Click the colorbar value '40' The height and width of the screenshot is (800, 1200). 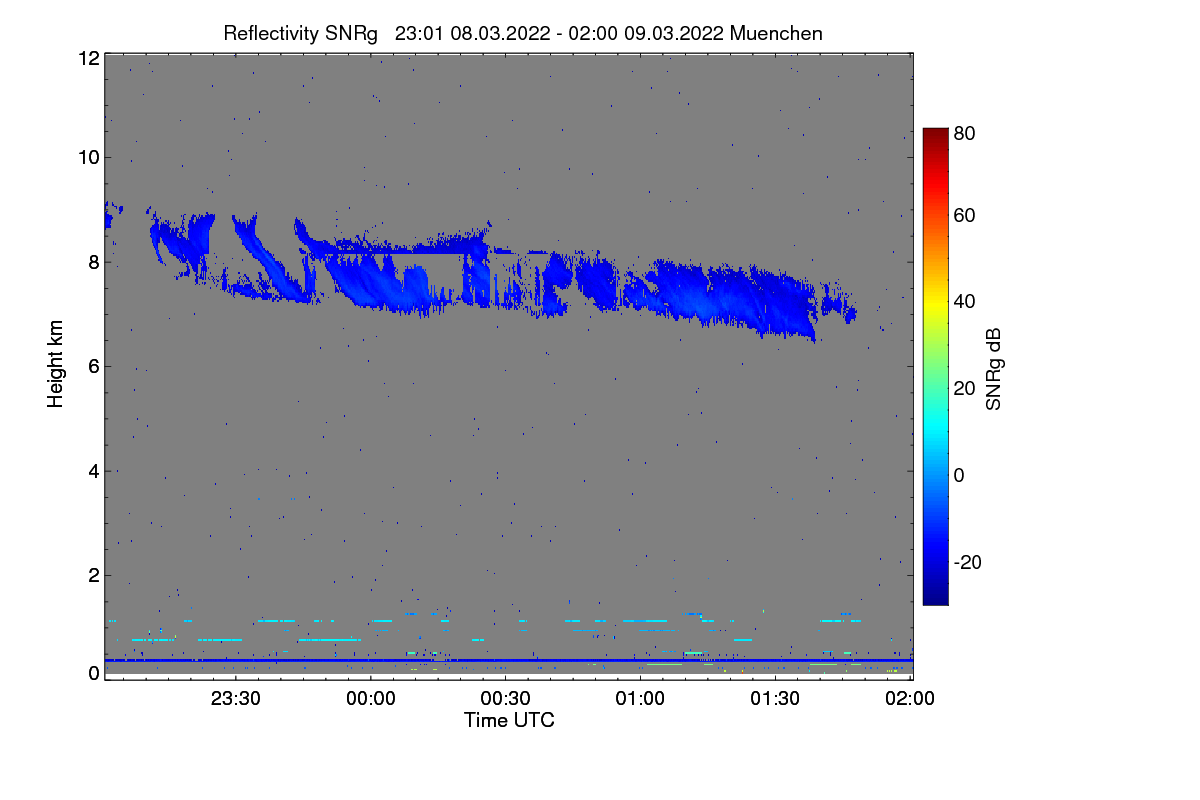tap(964, 302)
